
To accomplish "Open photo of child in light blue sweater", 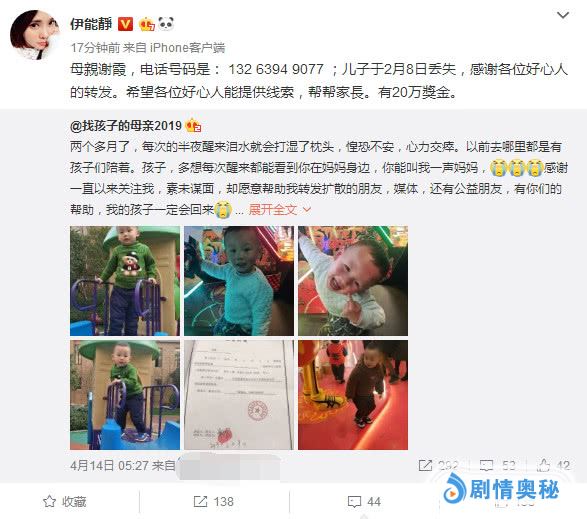I will [239, 281].
